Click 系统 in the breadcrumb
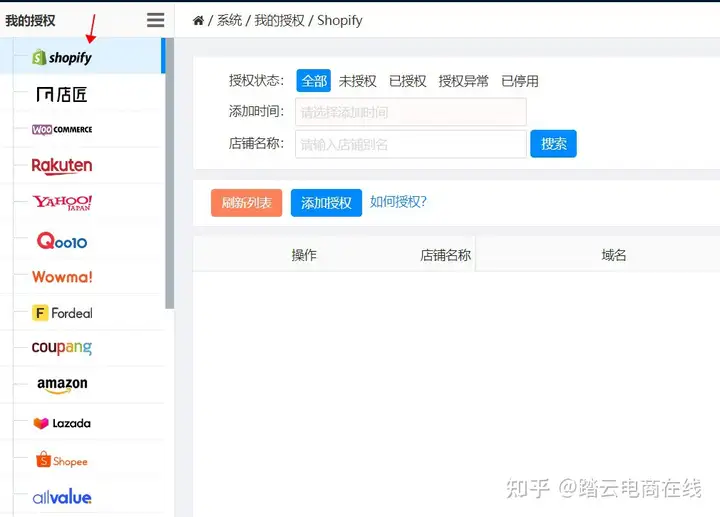 (229, 20)
